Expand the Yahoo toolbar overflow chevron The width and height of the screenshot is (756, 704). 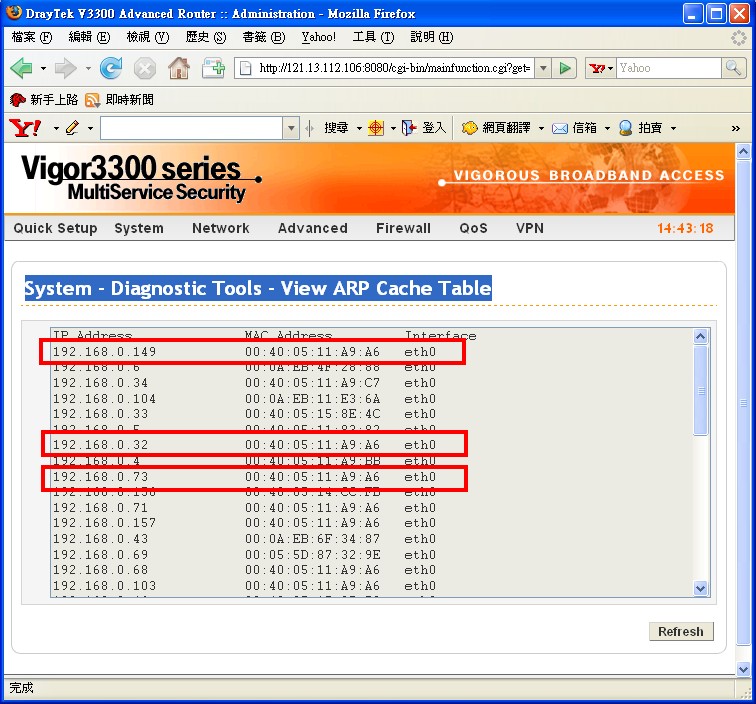coord(736,128)
